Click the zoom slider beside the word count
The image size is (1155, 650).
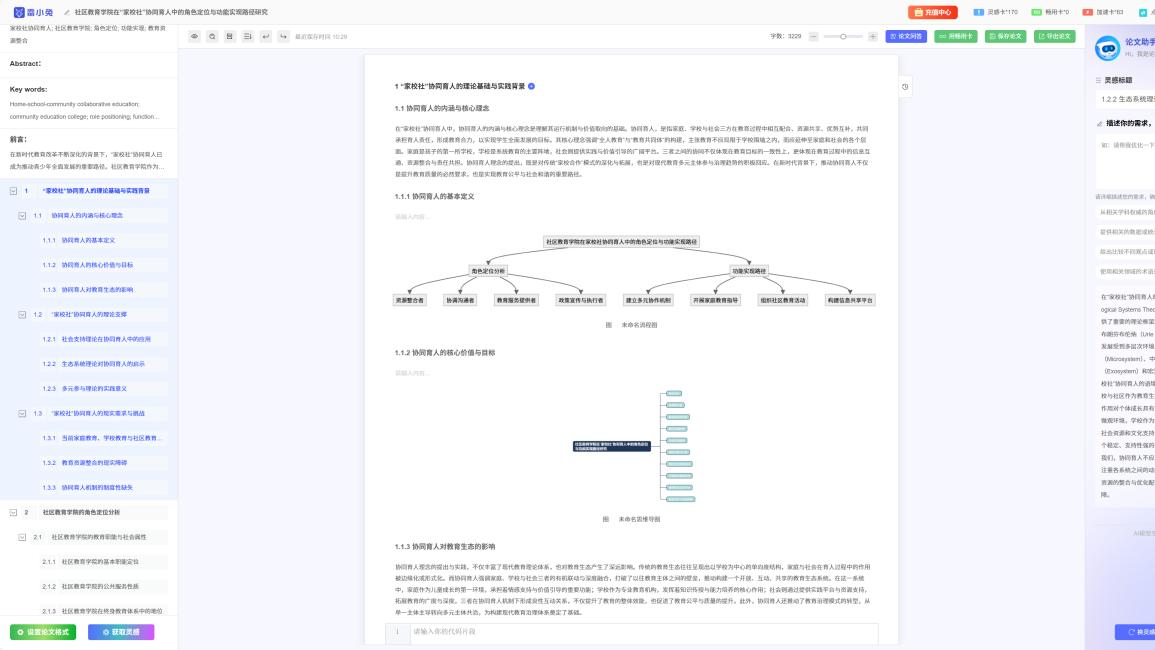(843, 35)
